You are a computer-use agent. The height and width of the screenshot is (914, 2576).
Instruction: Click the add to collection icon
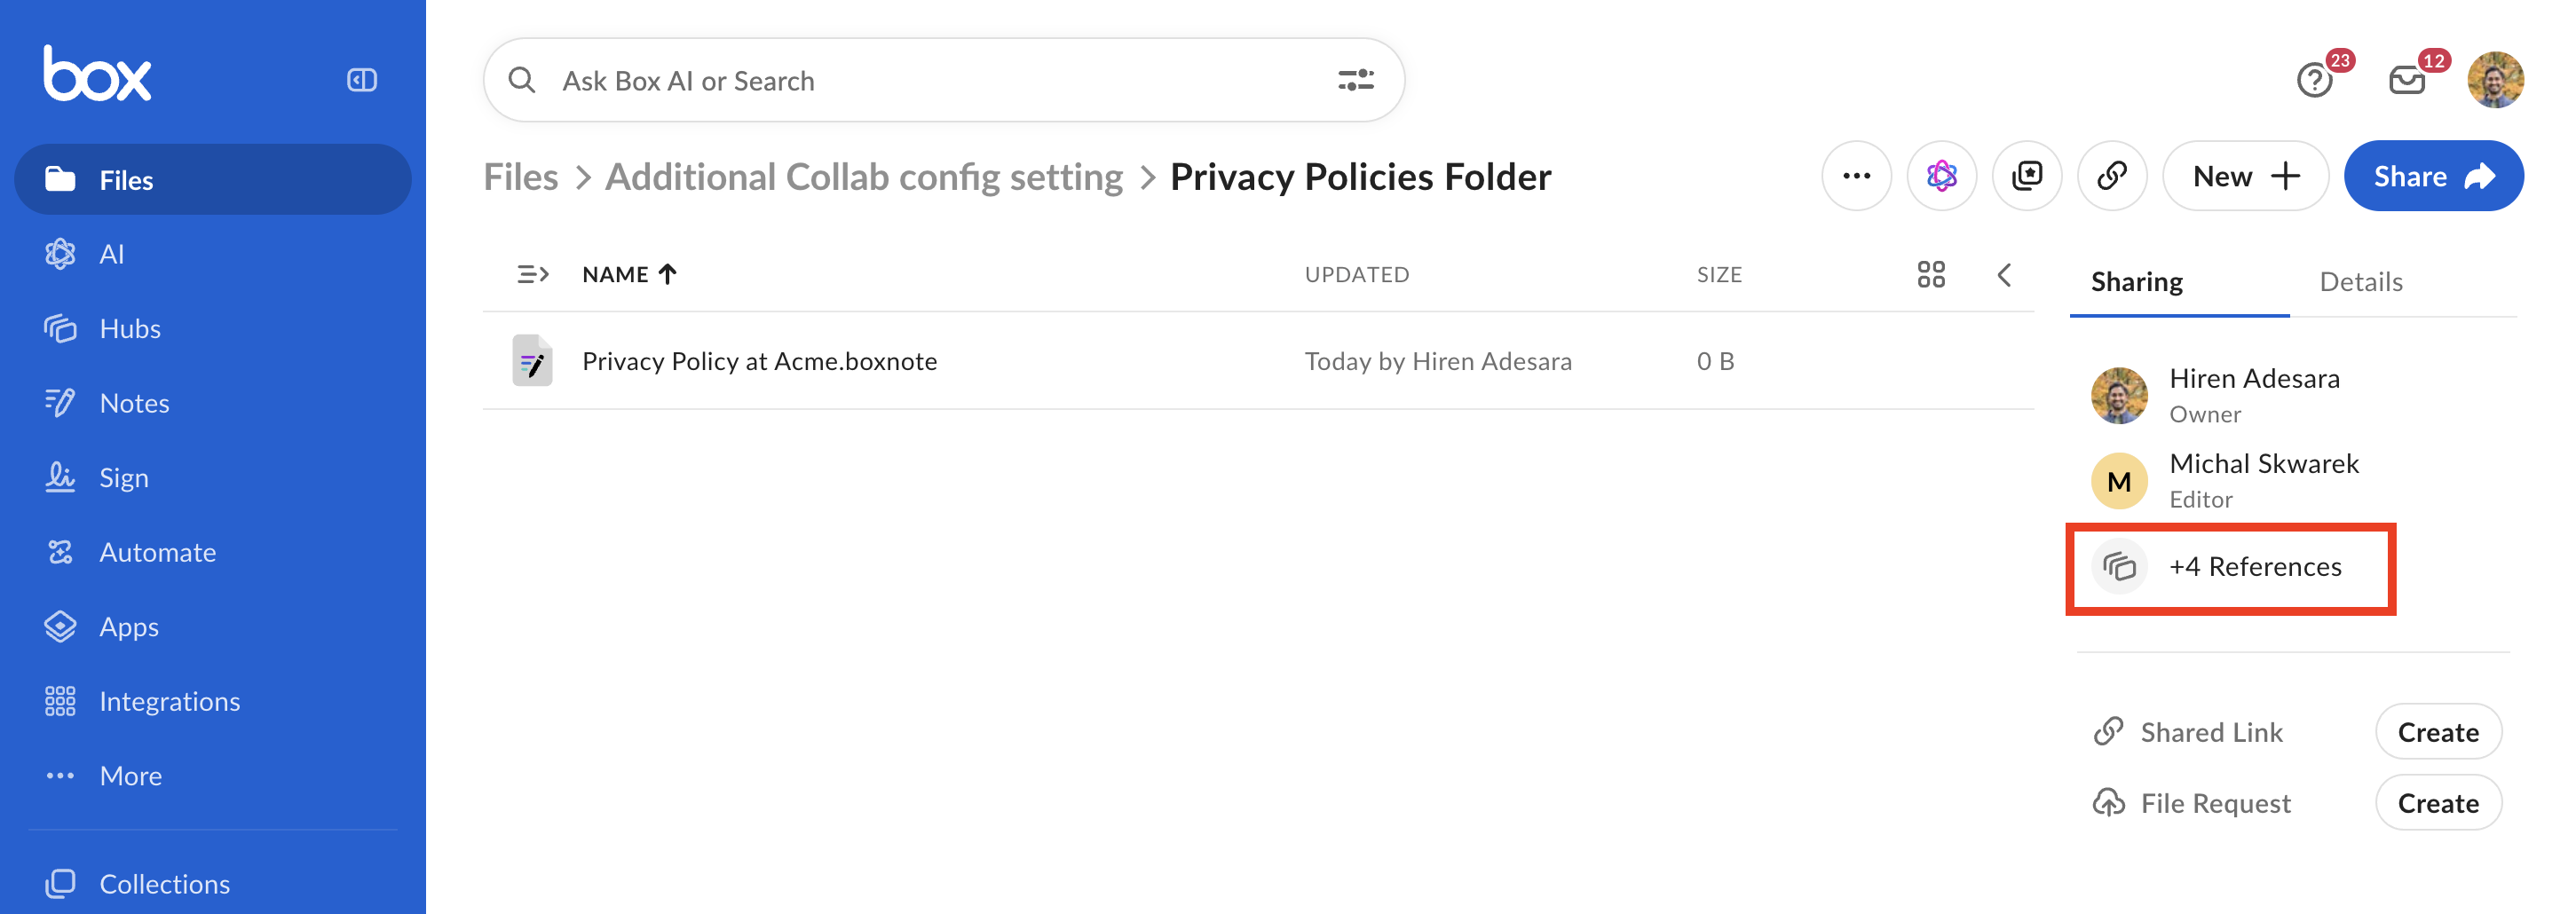coord(2026,176)
